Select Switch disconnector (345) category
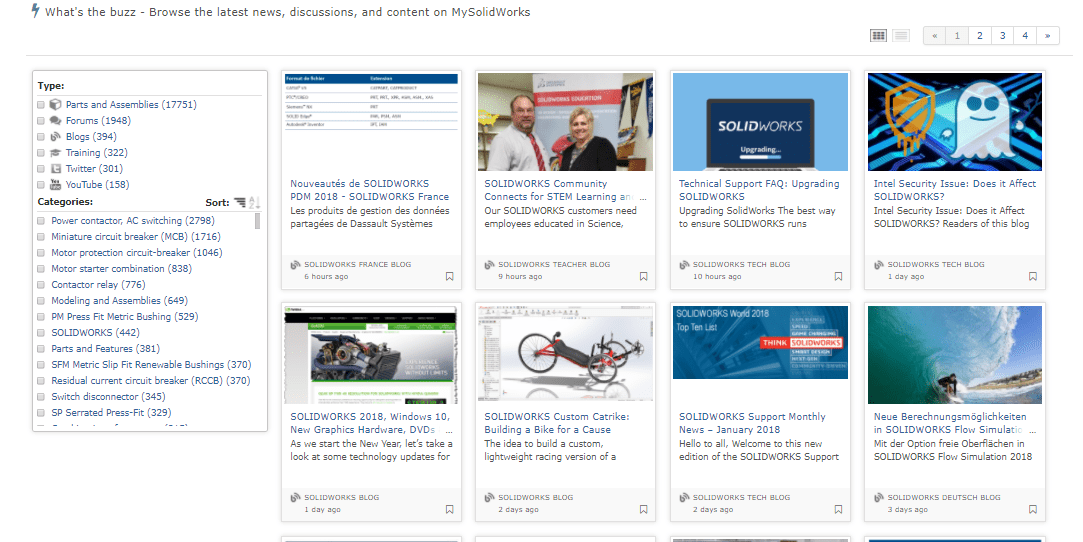 coord(108,396)
